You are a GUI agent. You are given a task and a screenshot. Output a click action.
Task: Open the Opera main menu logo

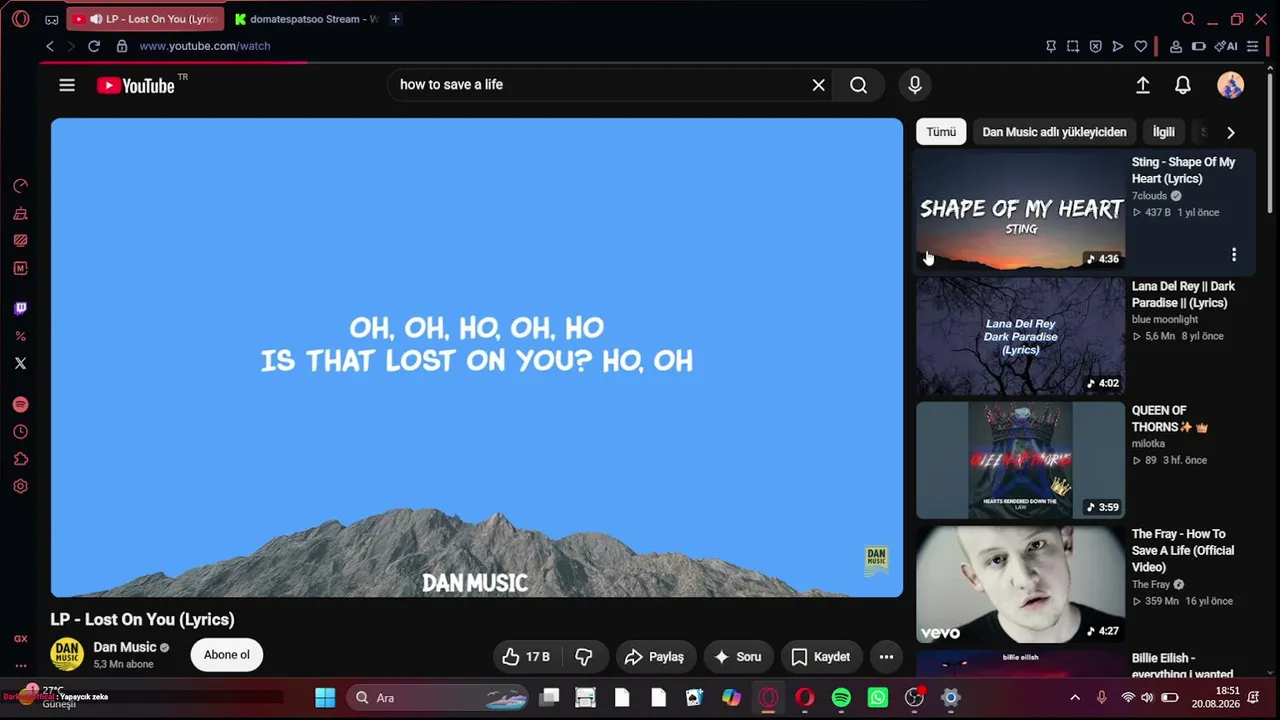coord(21,19)
